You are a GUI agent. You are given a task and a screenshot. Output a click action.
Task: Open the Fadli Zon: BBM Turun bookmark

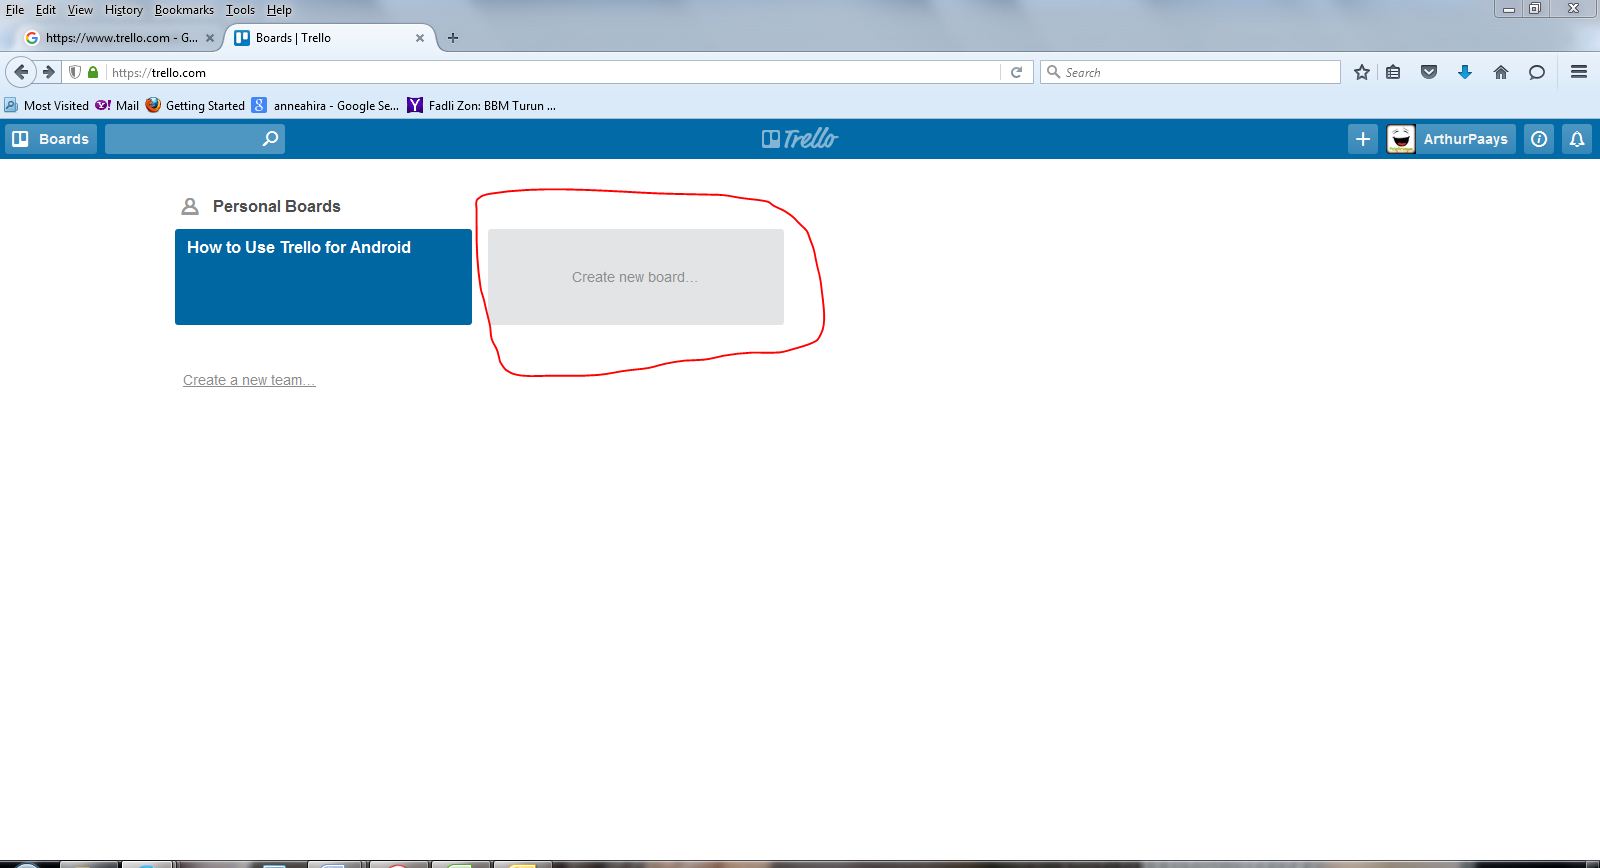click(482, 105)
